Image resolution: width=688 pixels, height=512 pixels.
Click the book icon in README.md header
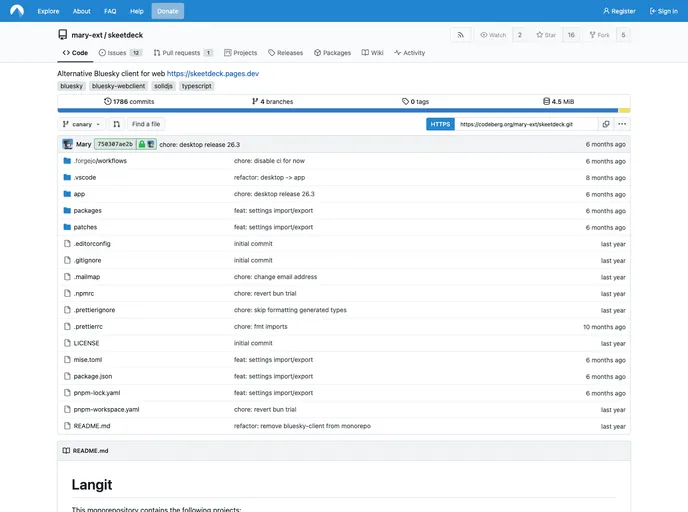(x=66, y=451)
